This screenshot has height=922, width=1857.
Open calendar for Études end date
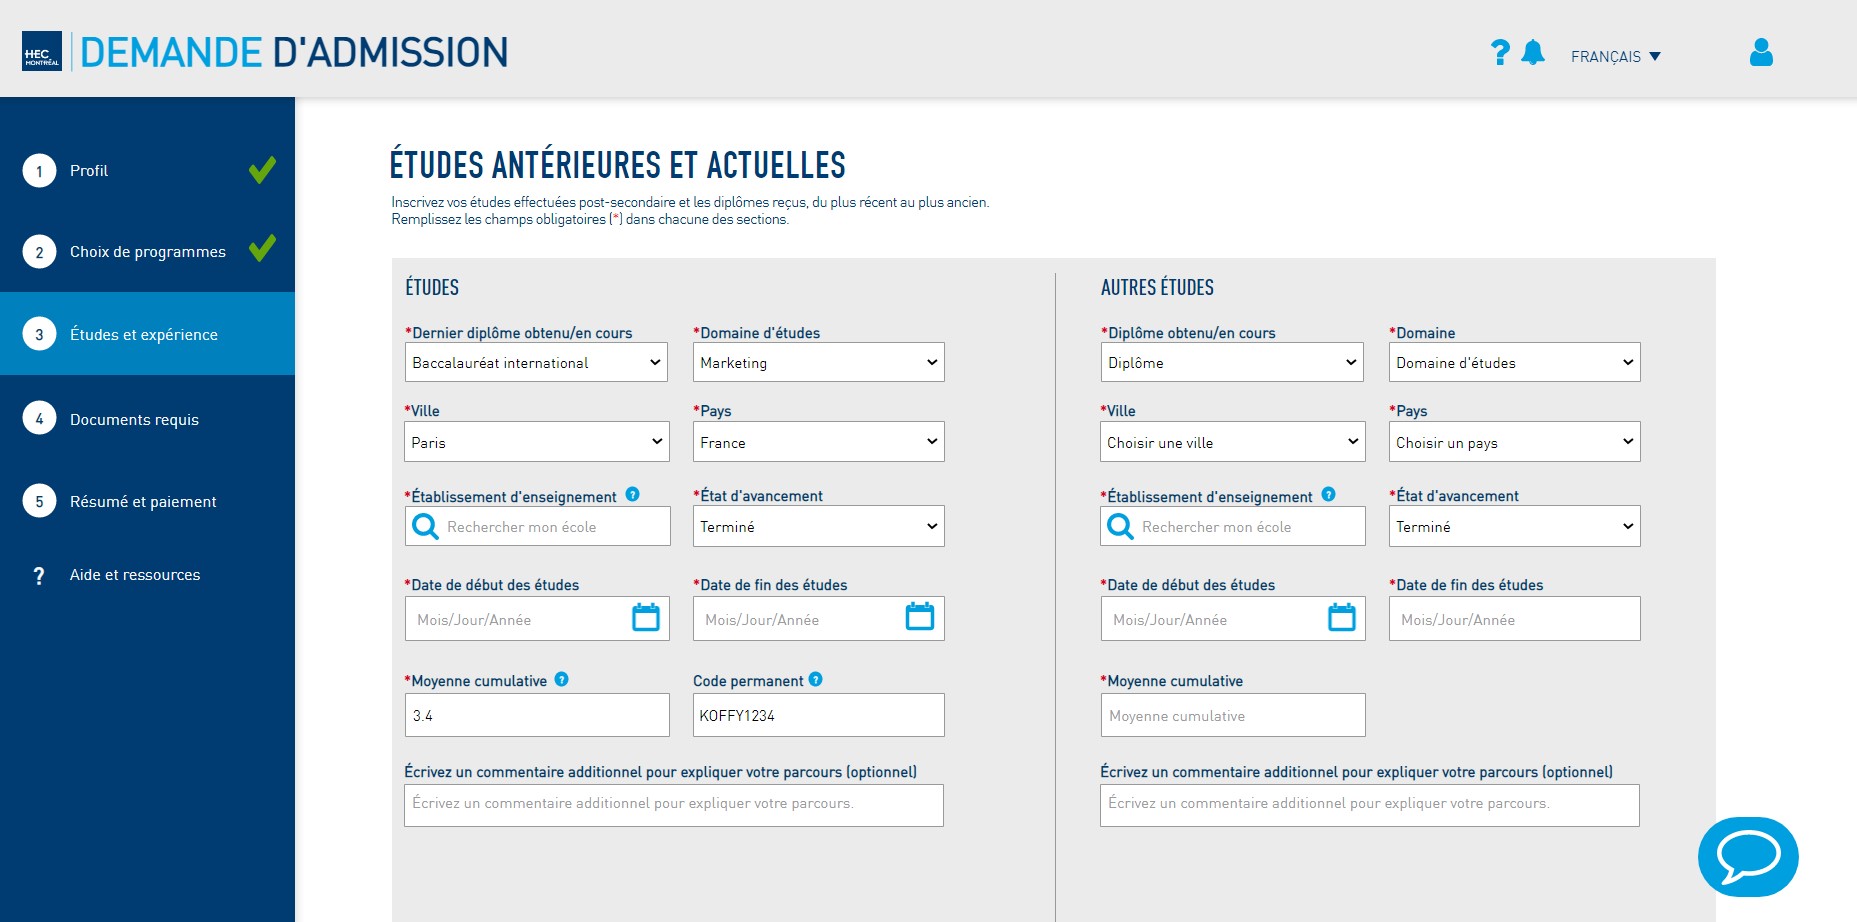(x=919, y=618)
